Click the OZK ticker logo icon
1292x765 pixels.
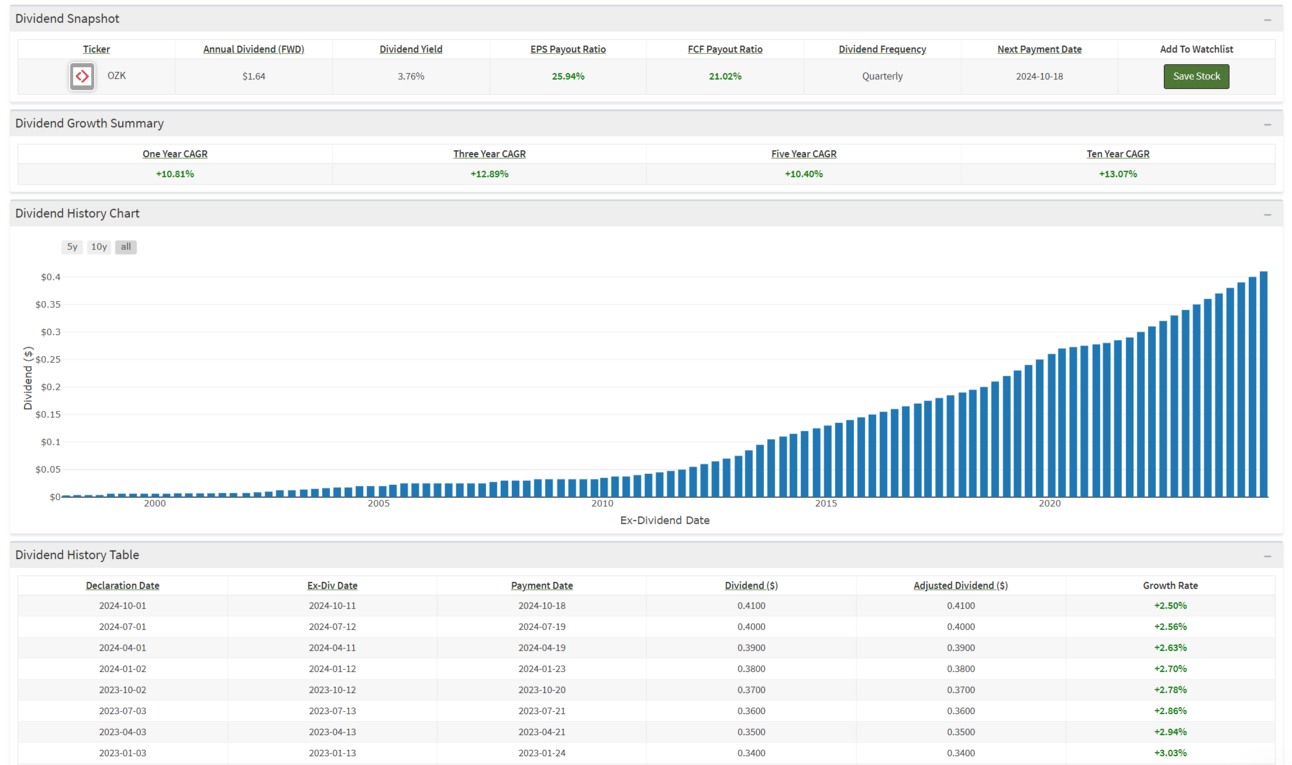[82, 76]
